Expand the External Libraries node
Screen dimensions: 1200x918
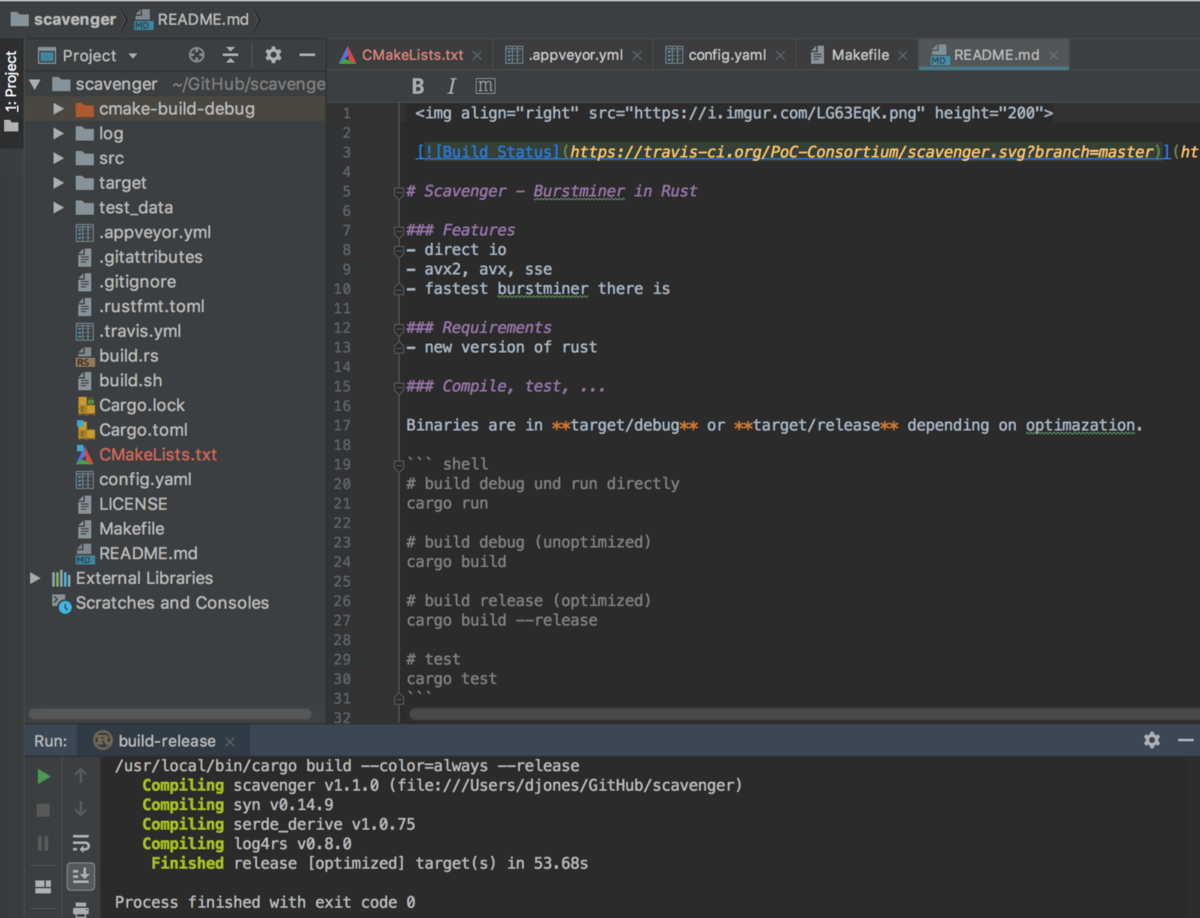36,578
